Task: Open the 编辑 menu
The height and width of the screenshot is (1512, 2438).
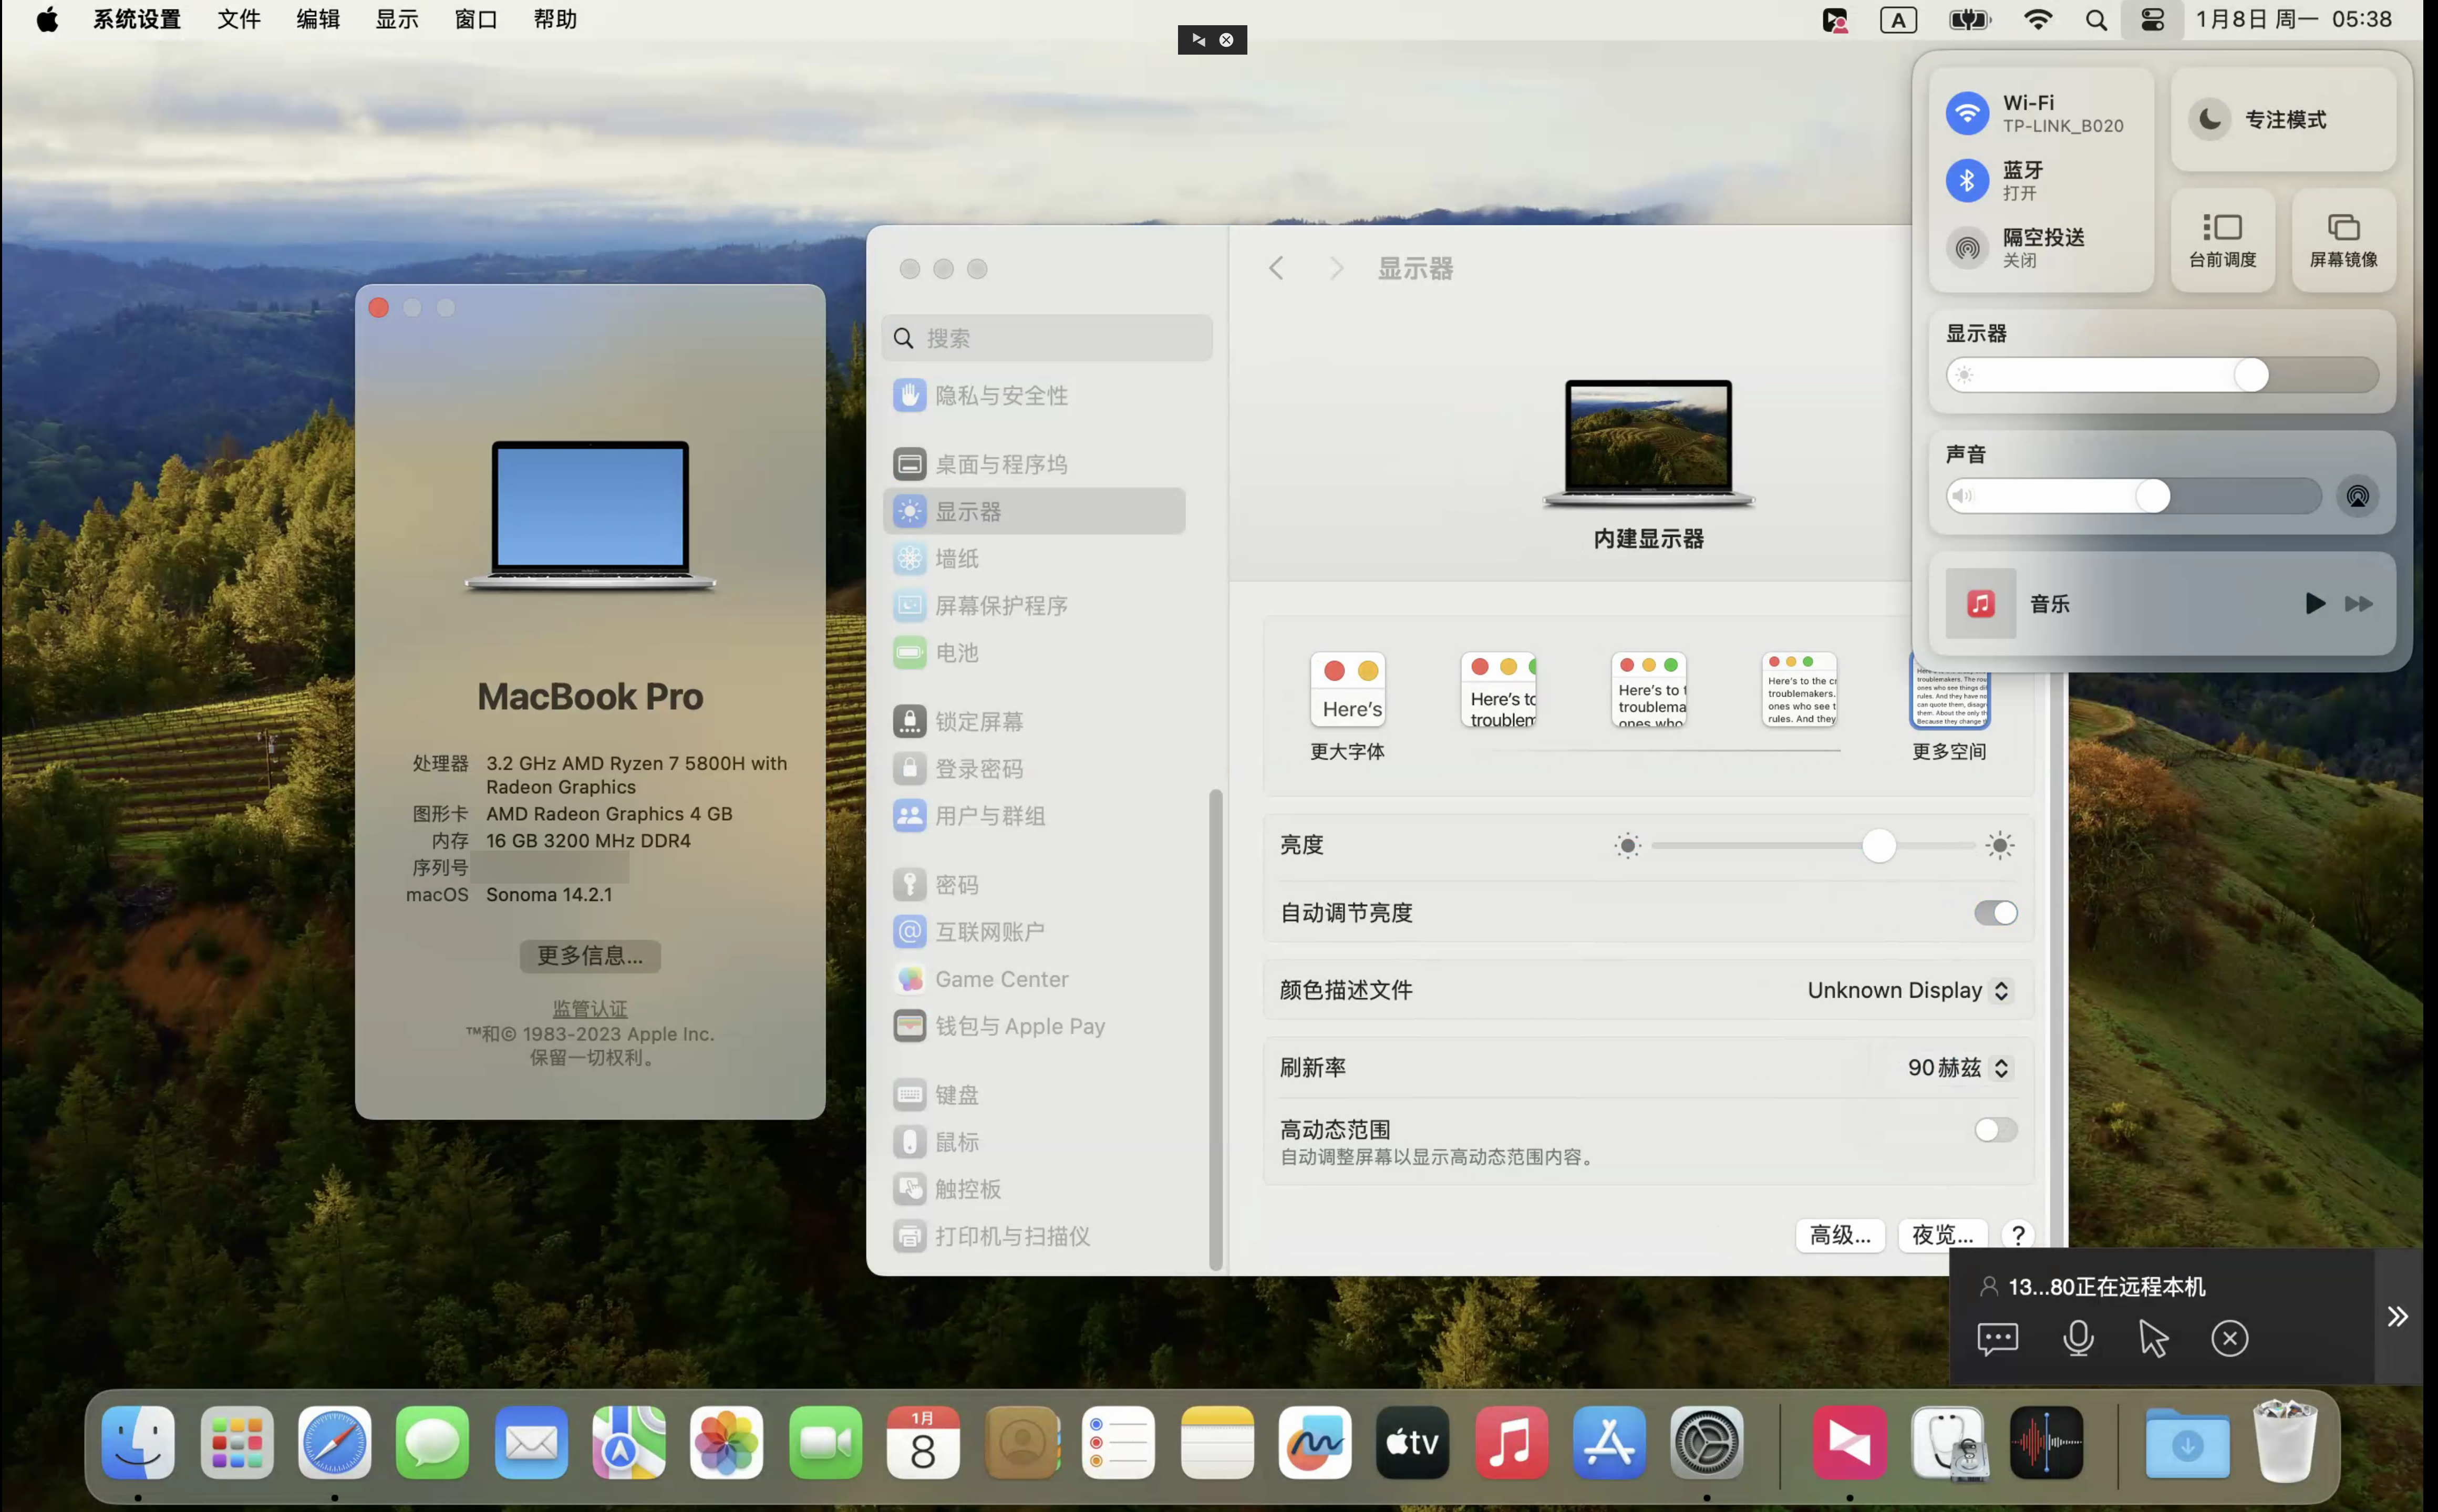Action: (x=318, y=20)
